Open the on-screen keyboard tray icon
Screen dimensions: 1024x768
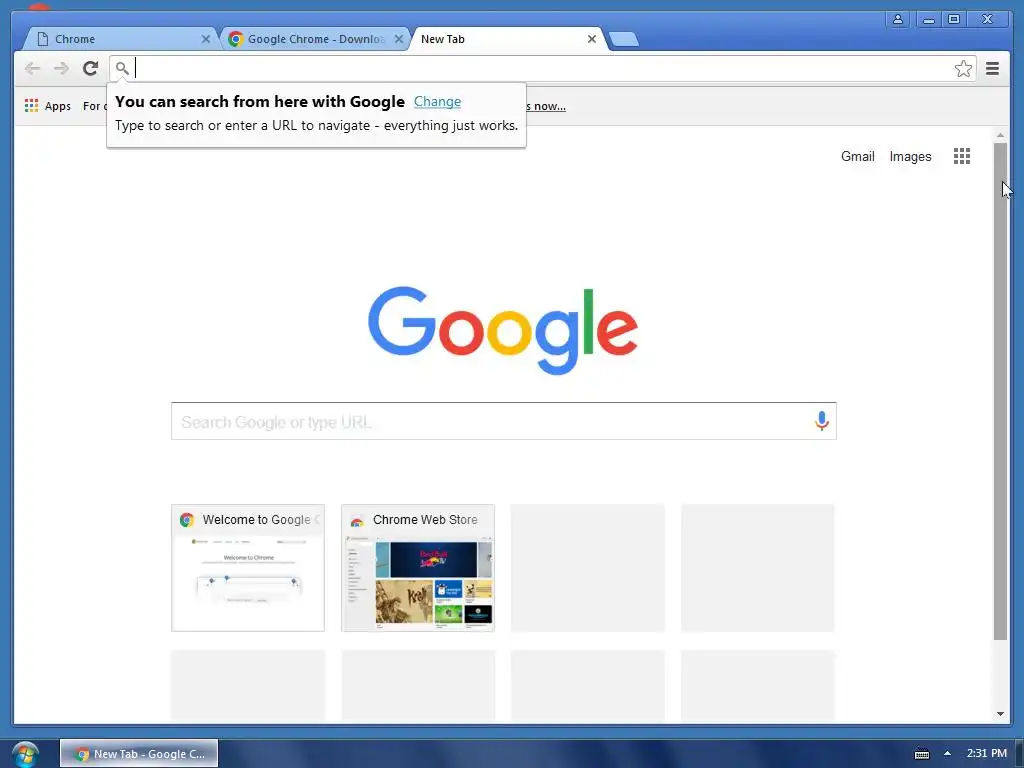(921, 754)
